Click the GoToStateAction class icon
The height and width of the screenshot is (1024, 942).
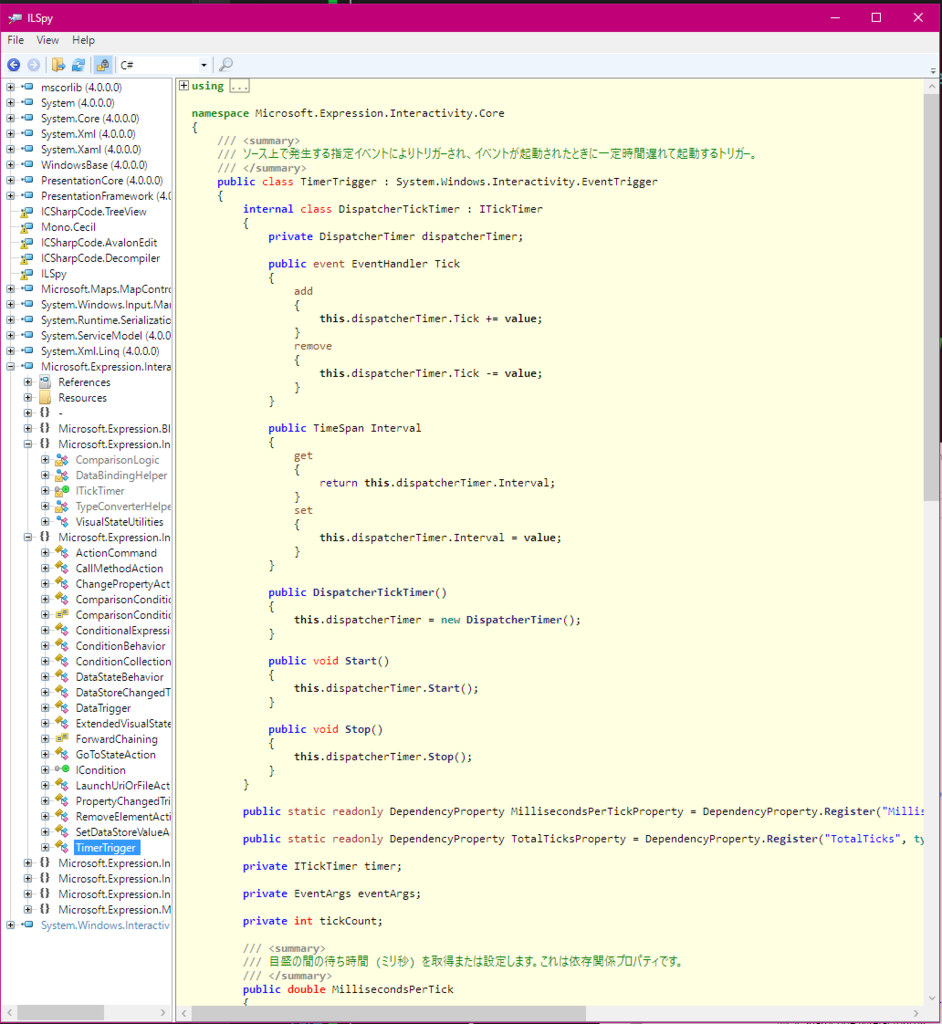pos(62,754)
